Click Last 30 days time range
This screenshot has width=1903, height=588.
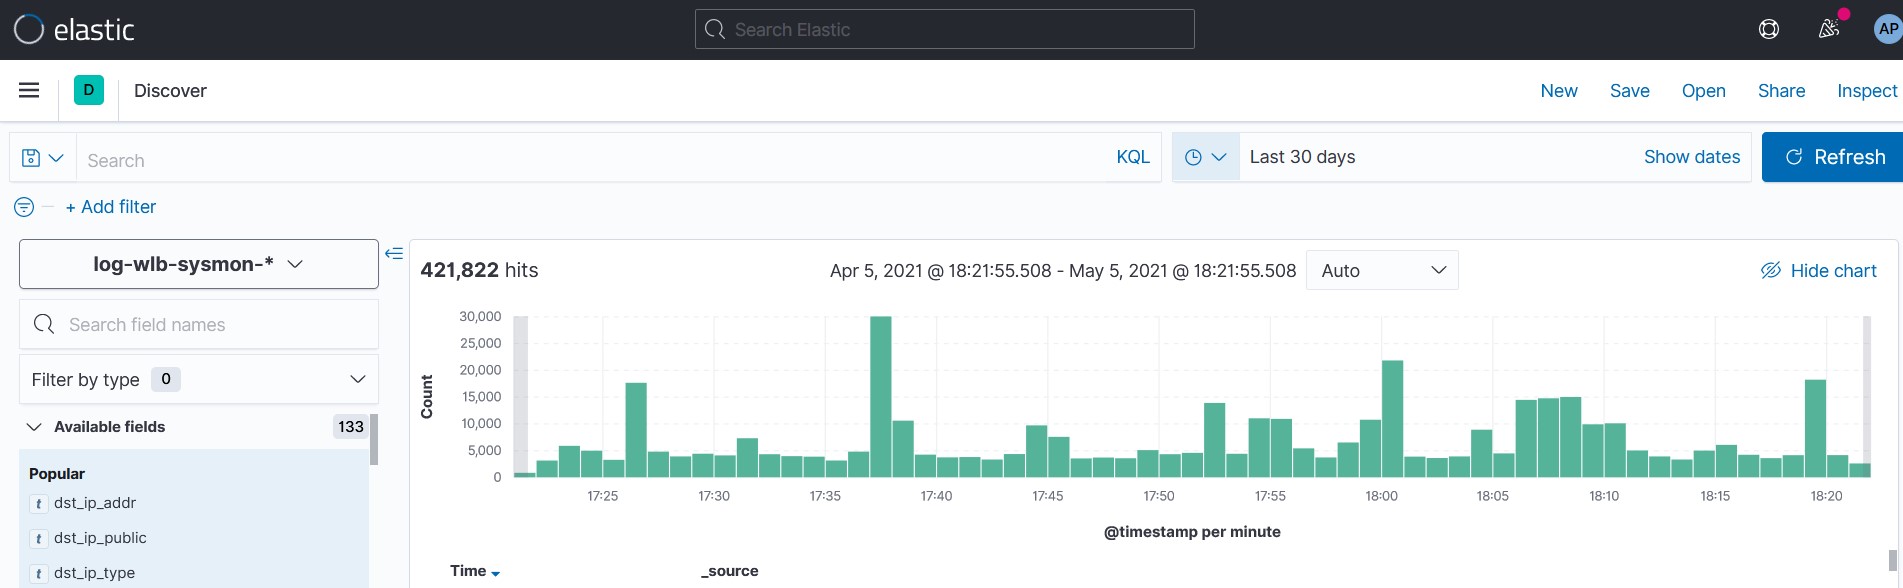click(x=1303, y=157)
